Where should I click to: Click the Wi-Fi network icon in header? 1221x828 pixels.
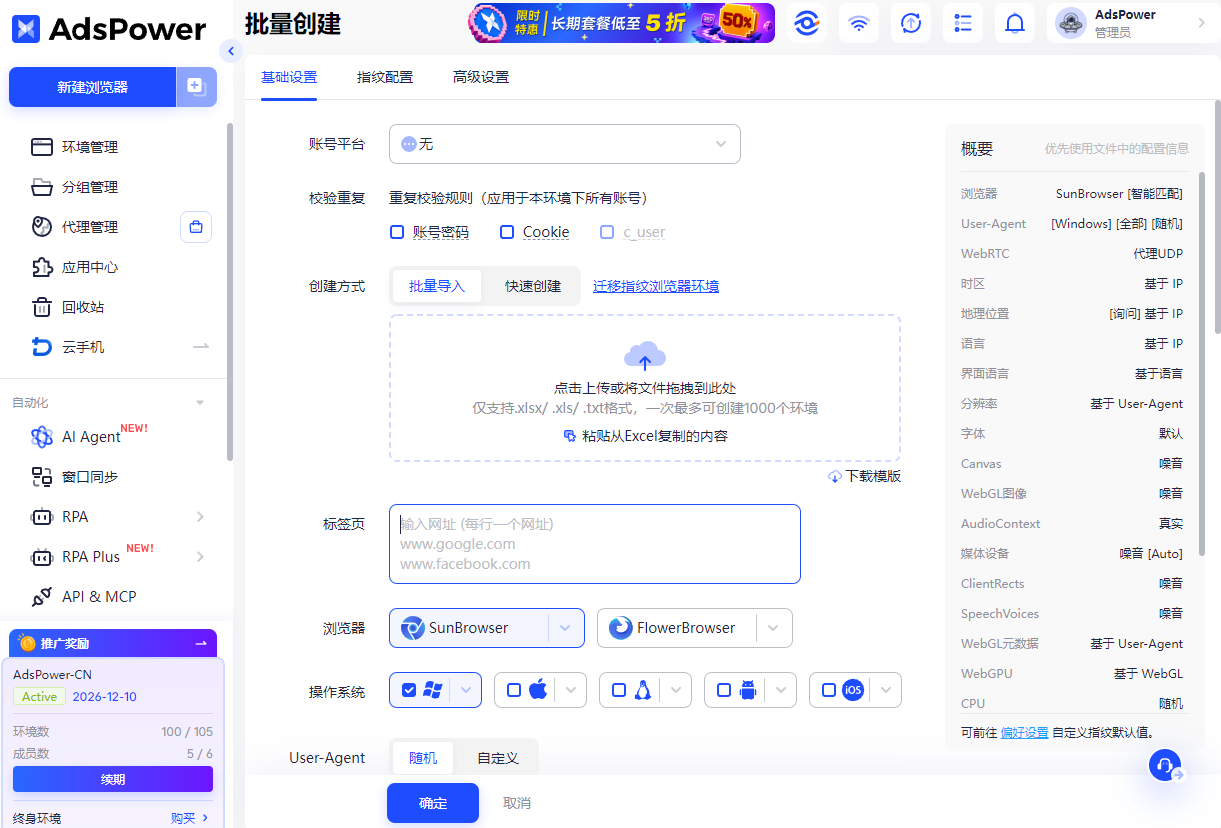click(x=859, y=23)
